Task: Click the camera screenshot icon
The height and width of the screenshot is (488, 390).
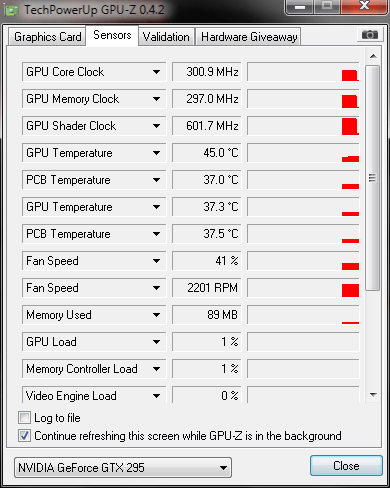Action: [x=370, y=35]
